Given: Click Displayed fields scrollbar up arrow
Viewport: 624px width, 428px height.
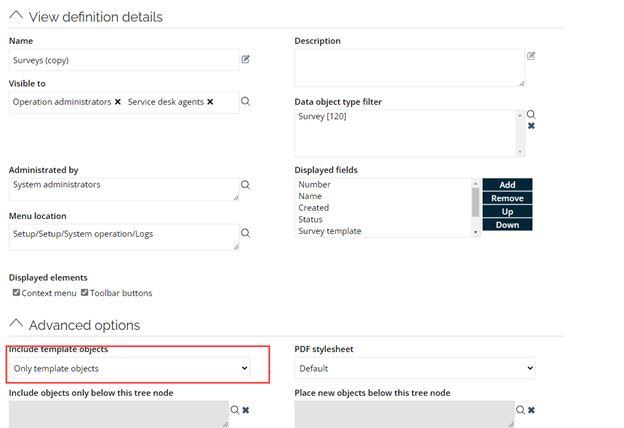Looking at the screenshot, I should 476,183.
